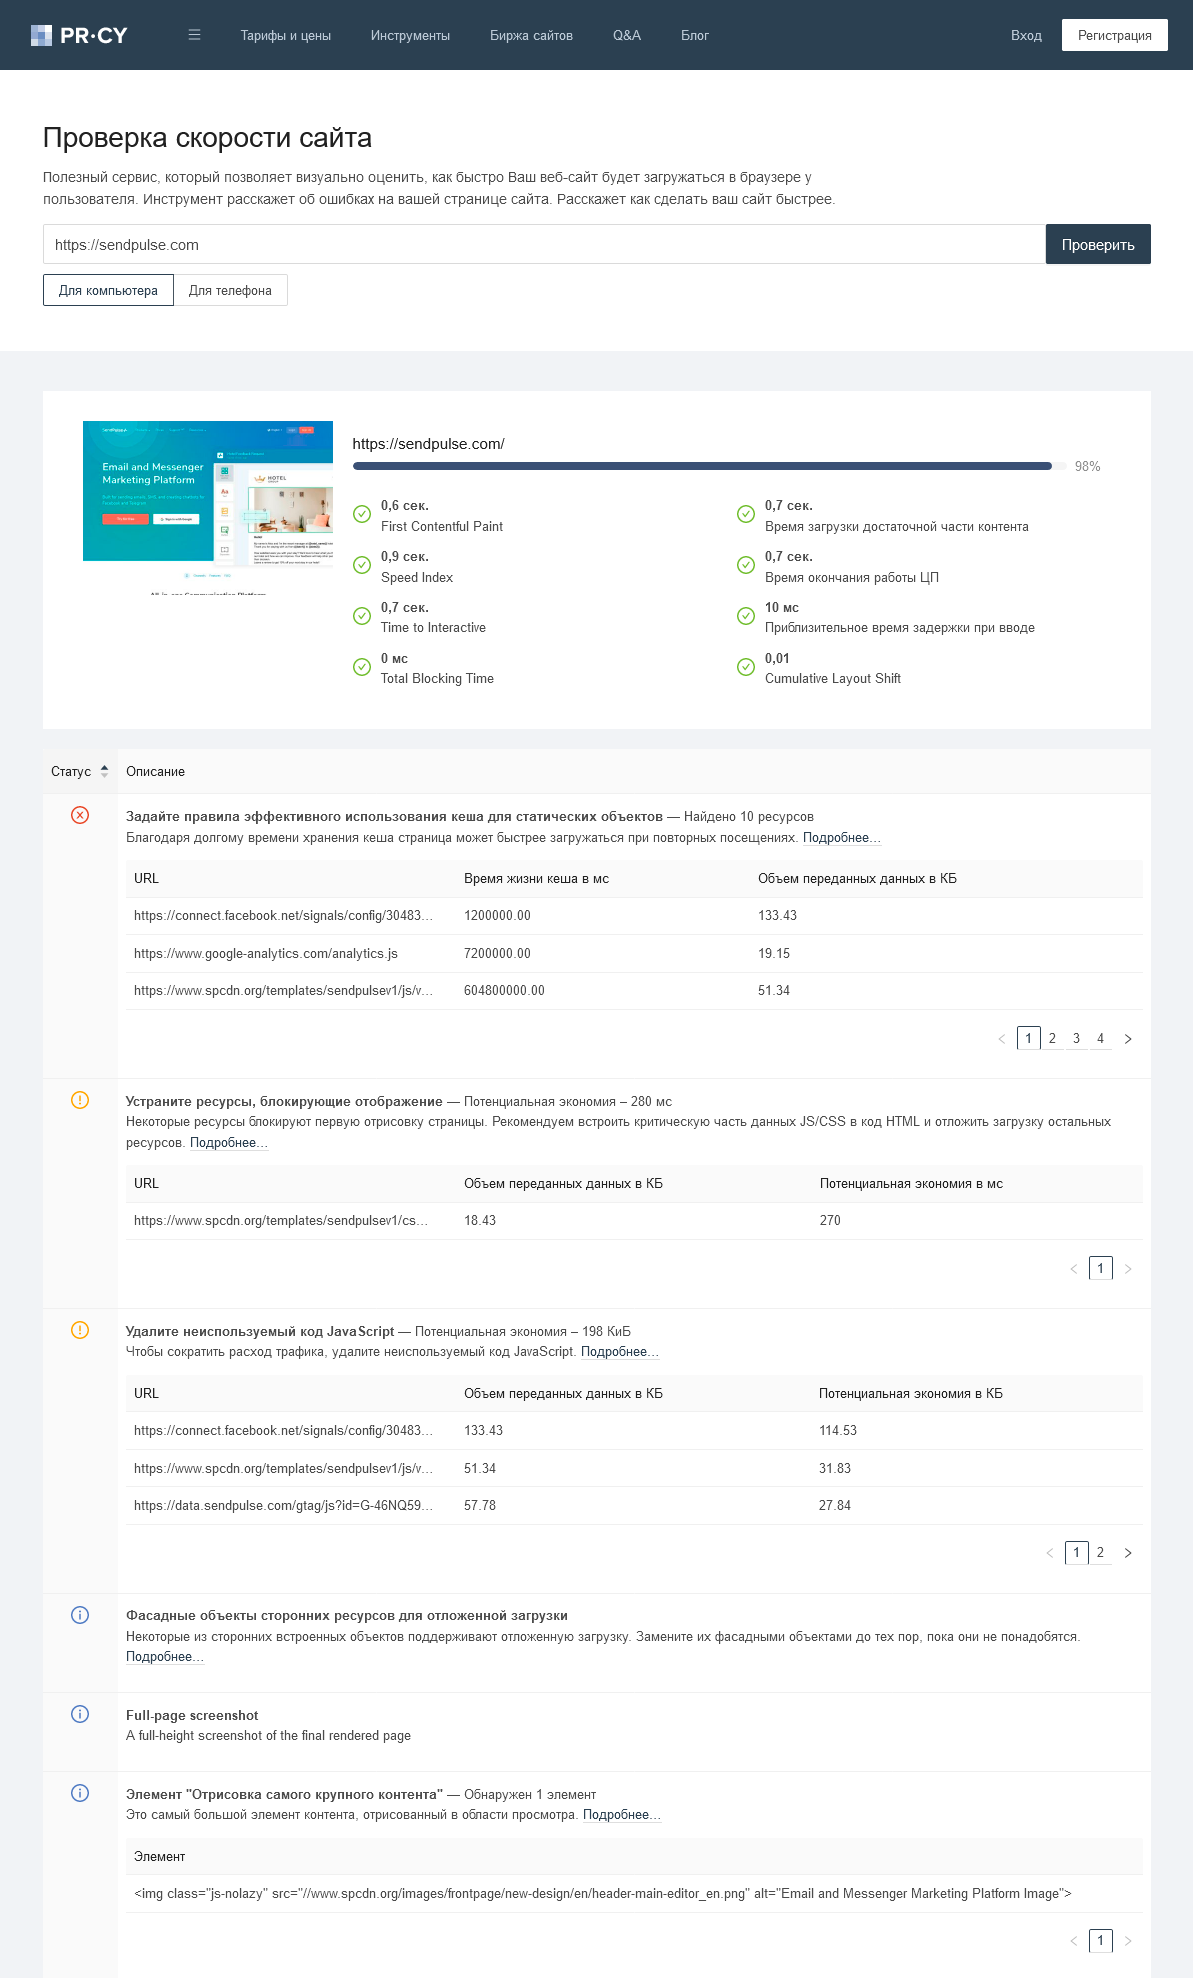Open page 4 of cache resources table
This screenshot has height=1978, width=1193.
click(x=1100, y=1039)
